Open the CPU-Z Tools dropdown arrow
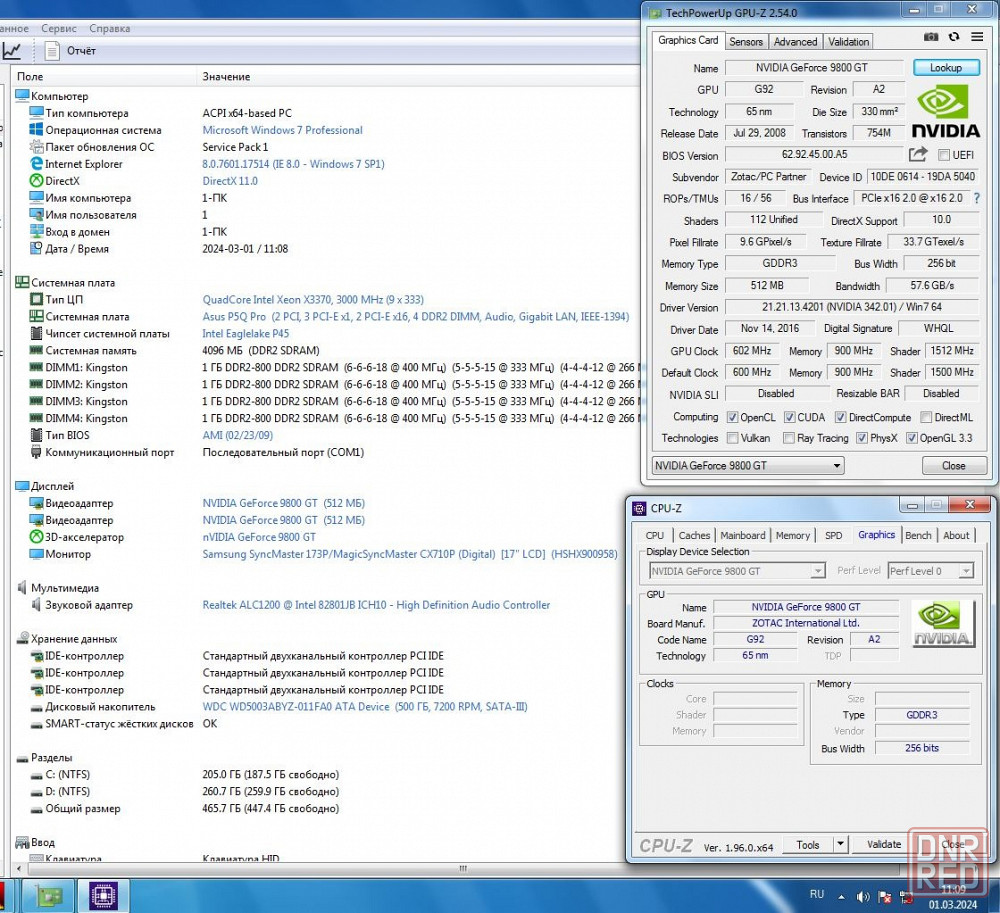Viewport: 1000px width, 913px height. click(x=841, y=844)
